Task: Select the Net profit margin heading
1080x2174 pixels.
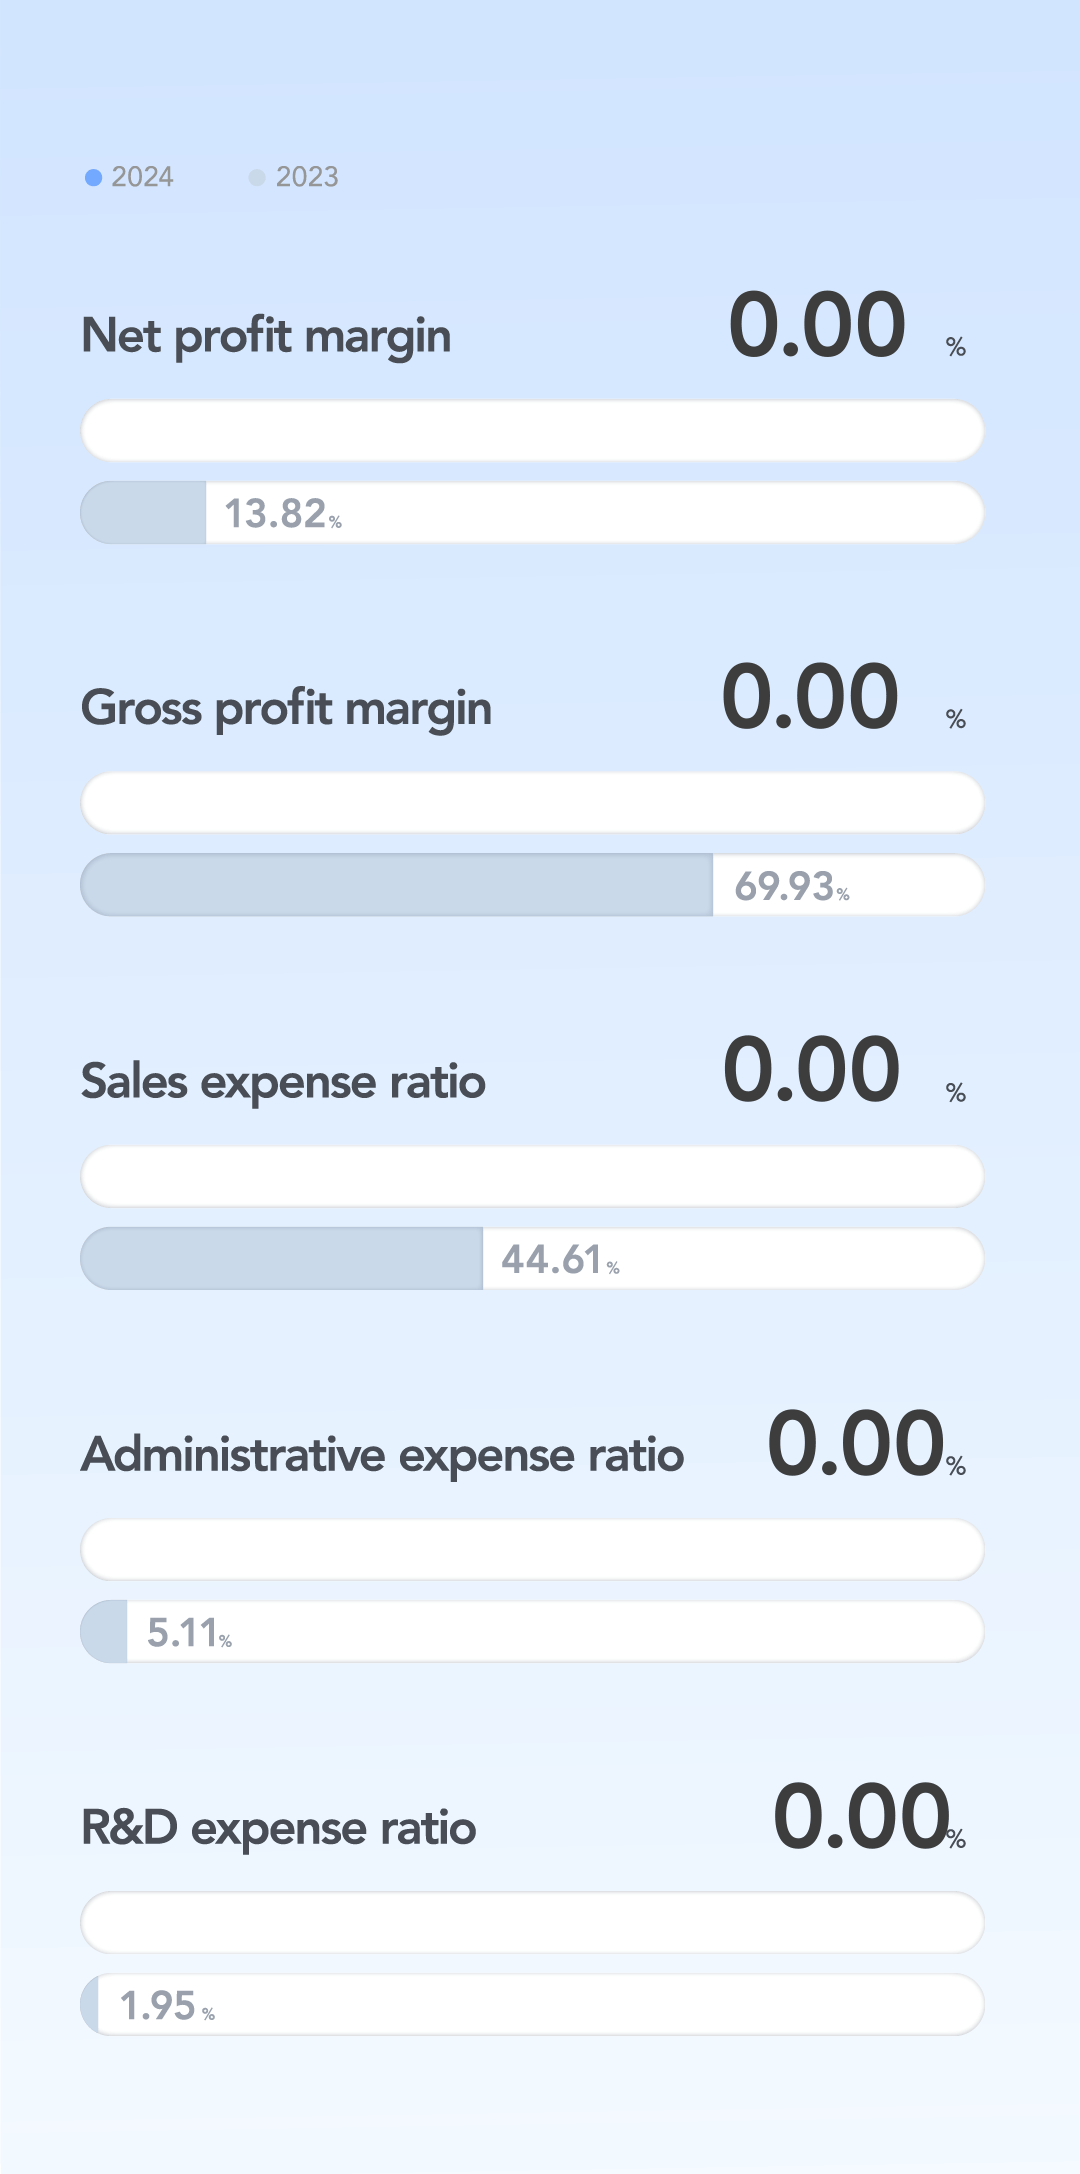Action: tap(266, 336)
